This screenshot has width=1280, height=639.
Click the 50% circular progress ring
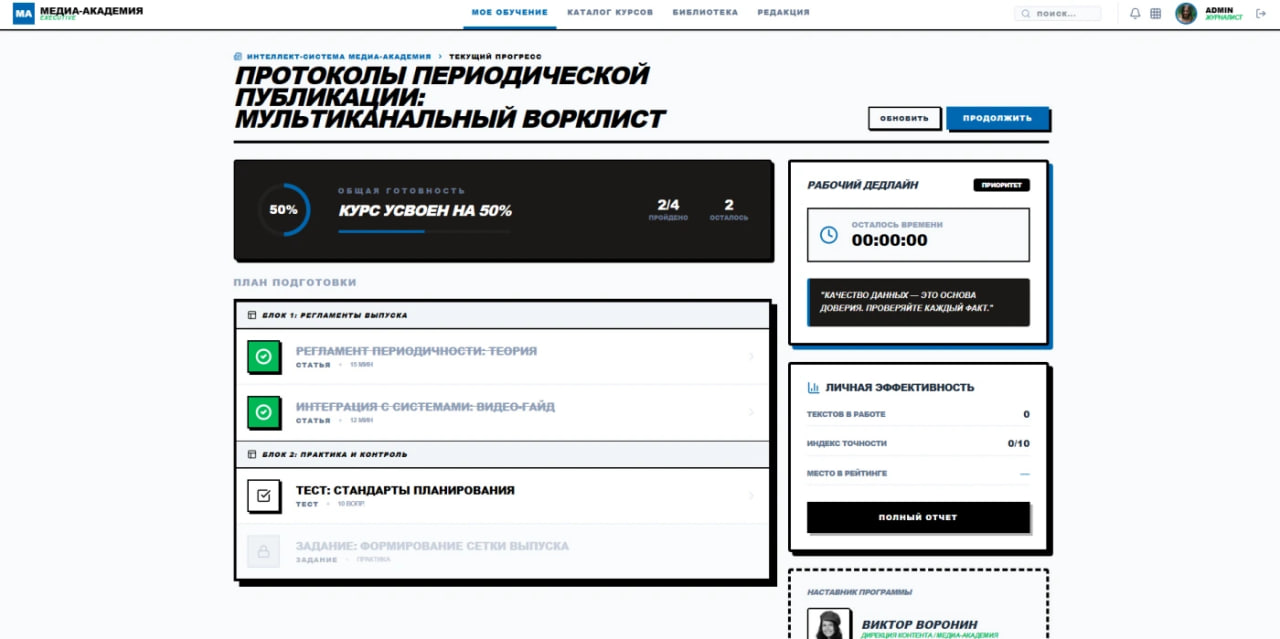pos(284,210)
